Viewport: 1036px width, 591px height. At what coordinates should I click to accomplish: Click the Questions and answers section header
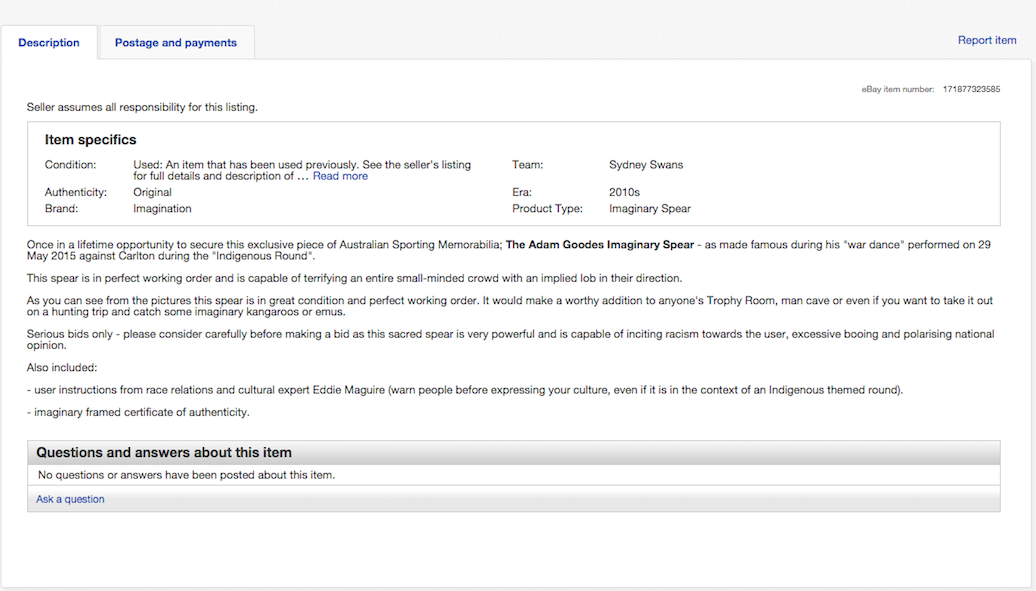point(164,453)
